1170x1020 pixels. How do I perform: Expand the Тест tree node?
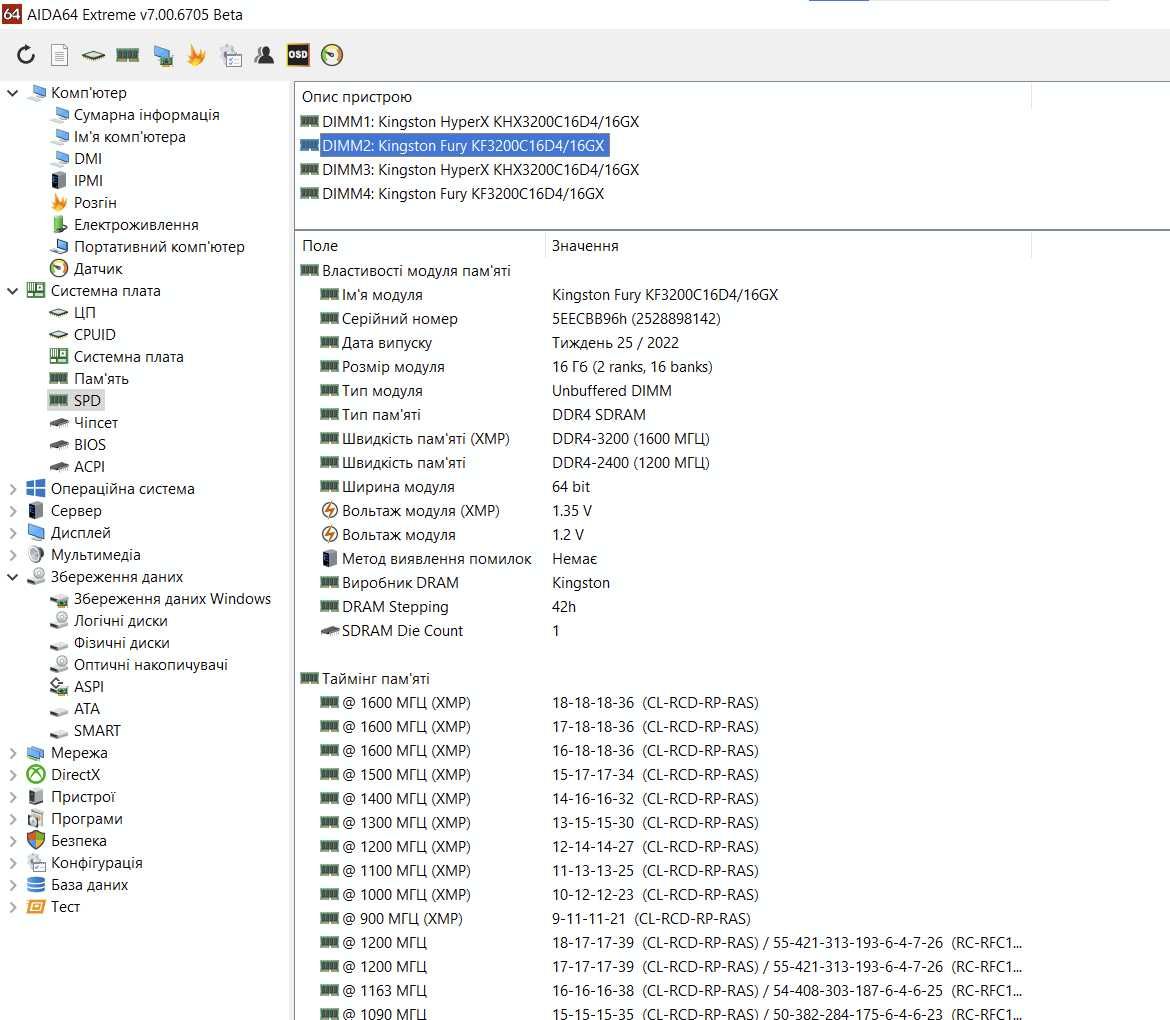pyautogui.click(x=13, y=907)
